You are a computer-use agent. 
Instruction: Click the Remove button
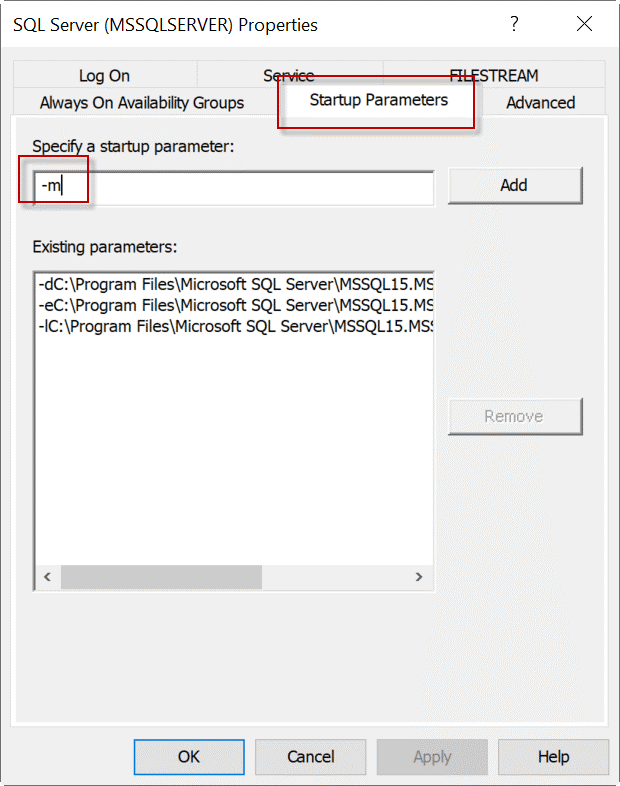515,416
